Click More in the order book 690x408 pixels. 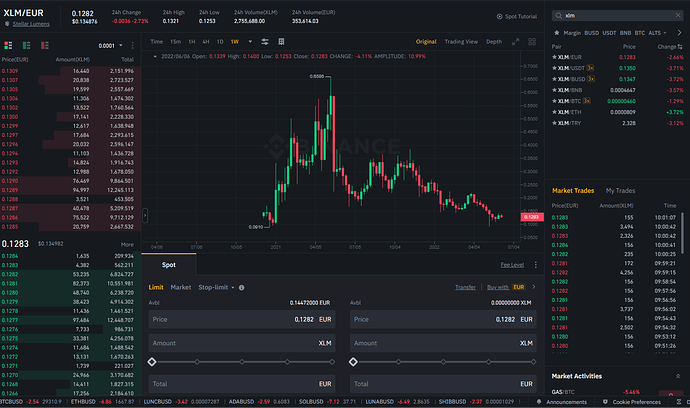click(x=127, y=245)
